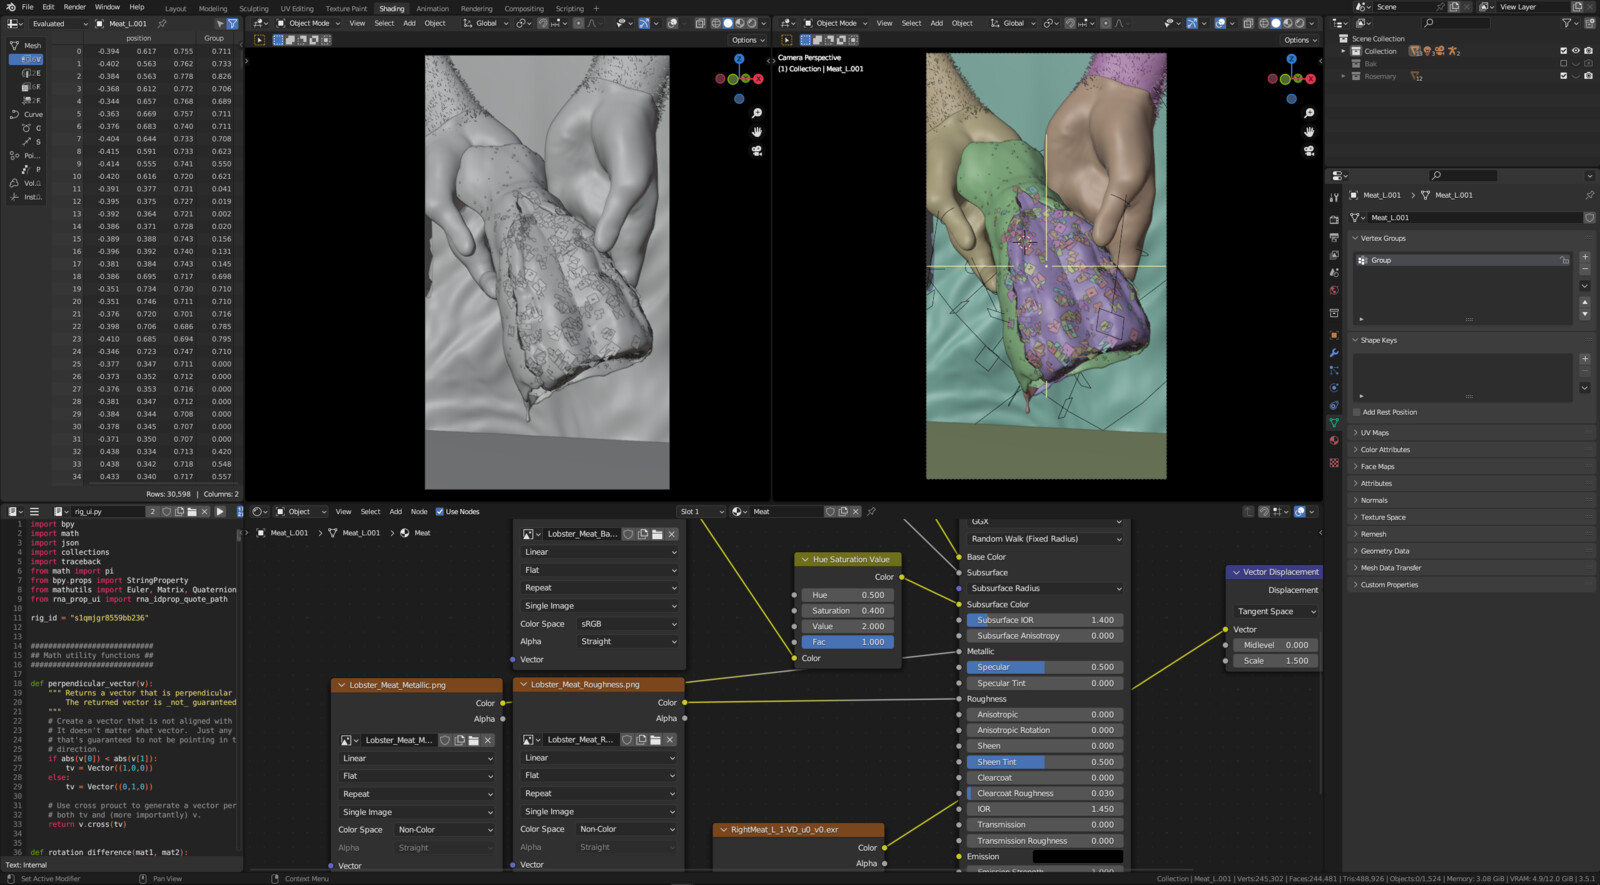
Task: Open the outliner filter funnel icon
Action: (1568, 23)
